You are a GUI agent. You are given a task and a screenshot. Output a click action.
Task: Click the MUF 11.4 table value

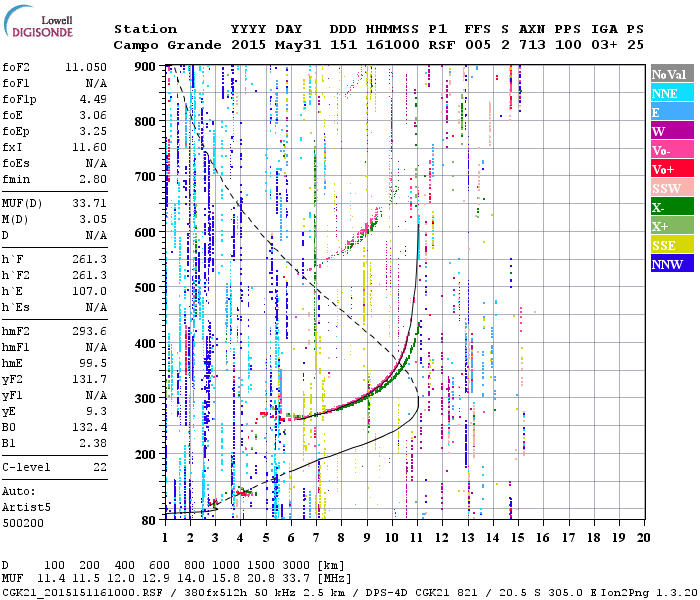coord(51,579)
